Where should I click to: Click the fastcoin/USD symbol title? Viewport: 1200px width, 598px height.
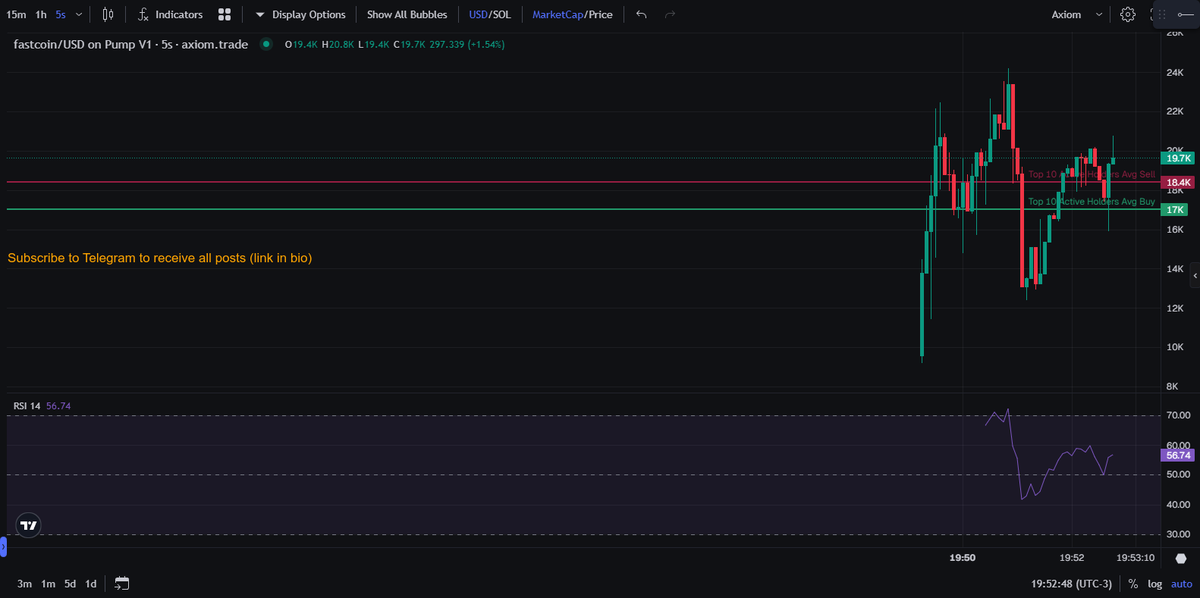pos(131,44)
